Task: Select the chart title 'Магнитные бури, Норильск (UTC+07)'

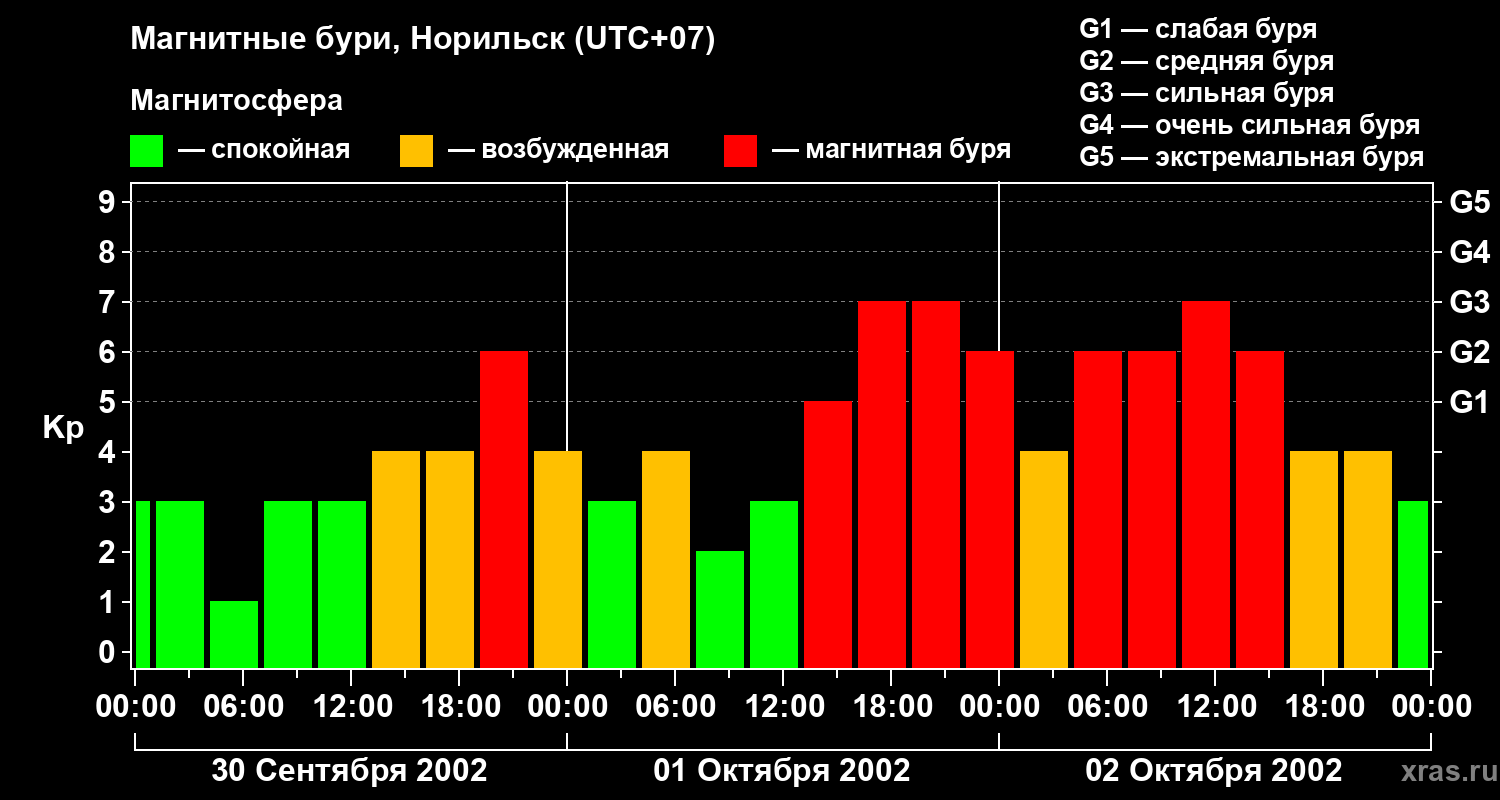Action: tap(423, 41)
